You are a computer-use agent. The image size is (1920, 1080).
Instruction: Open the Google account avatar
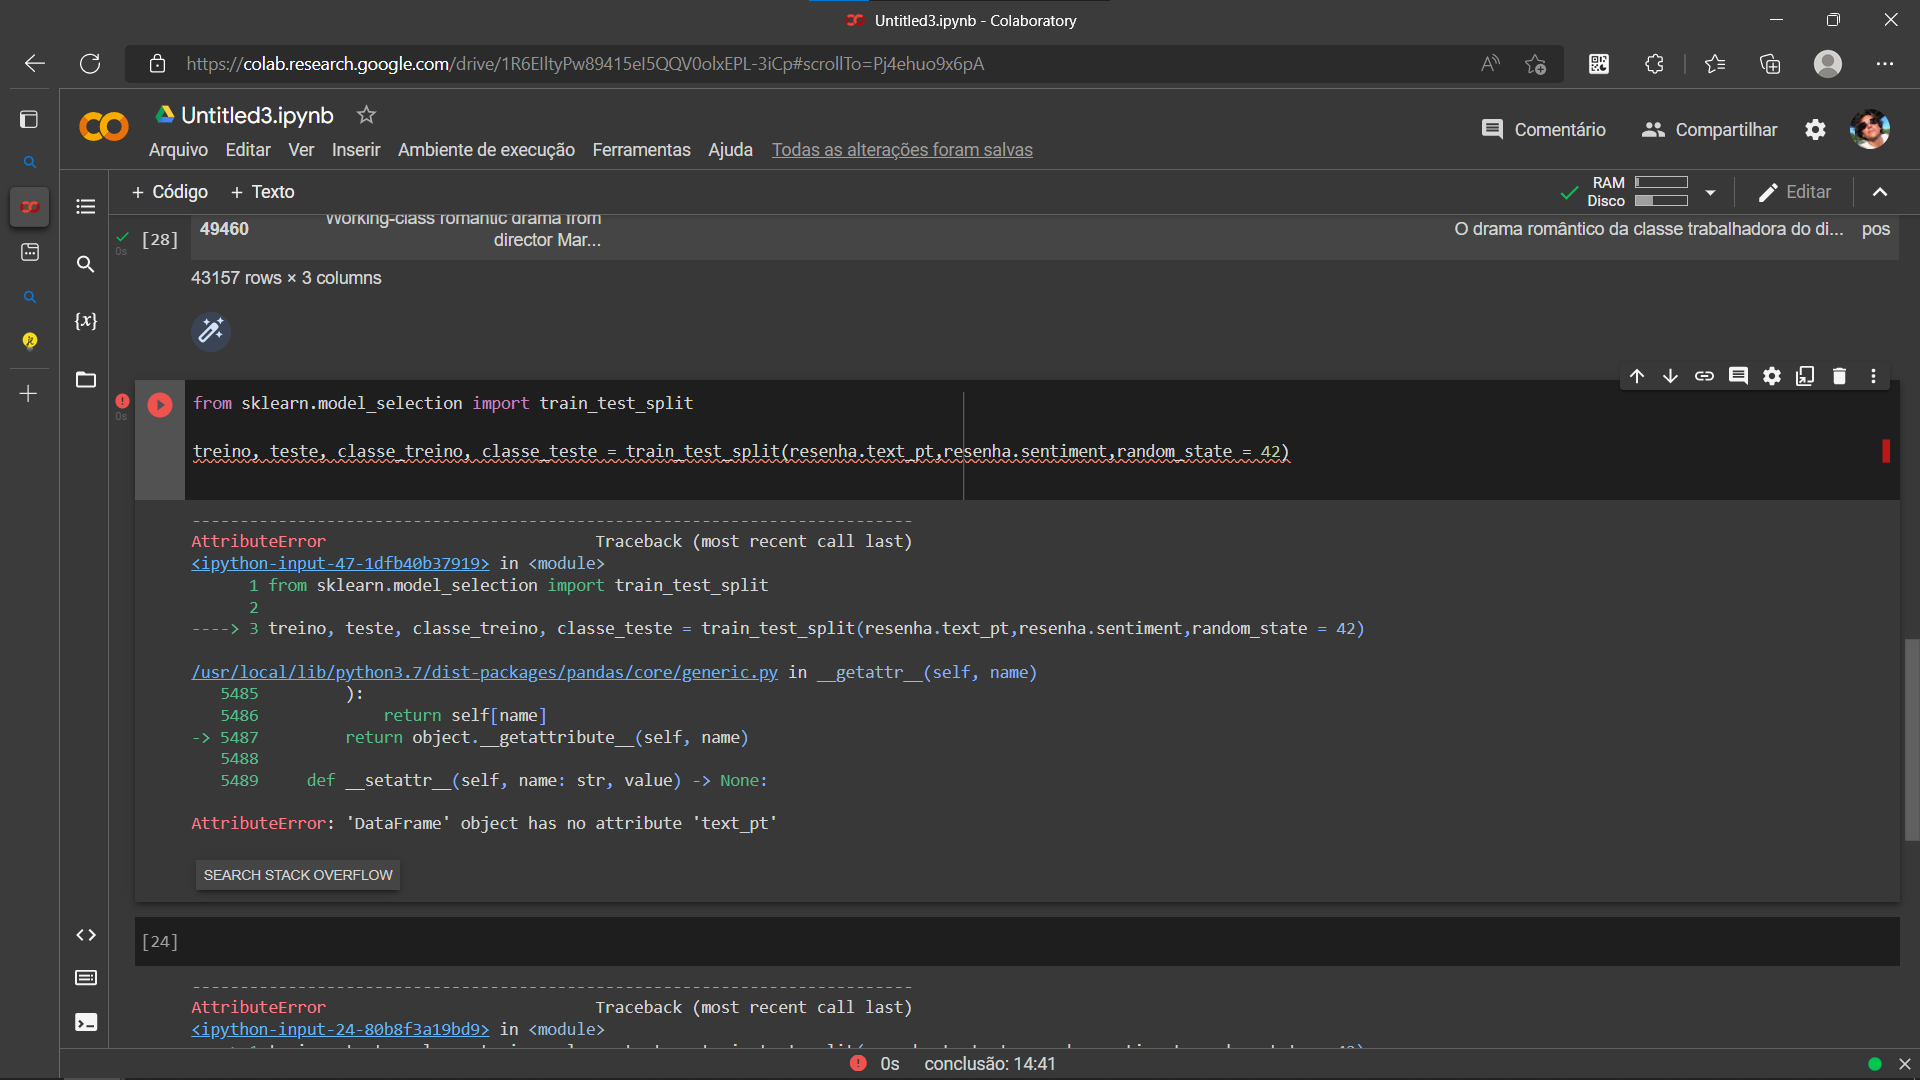tap(1869, 129)
